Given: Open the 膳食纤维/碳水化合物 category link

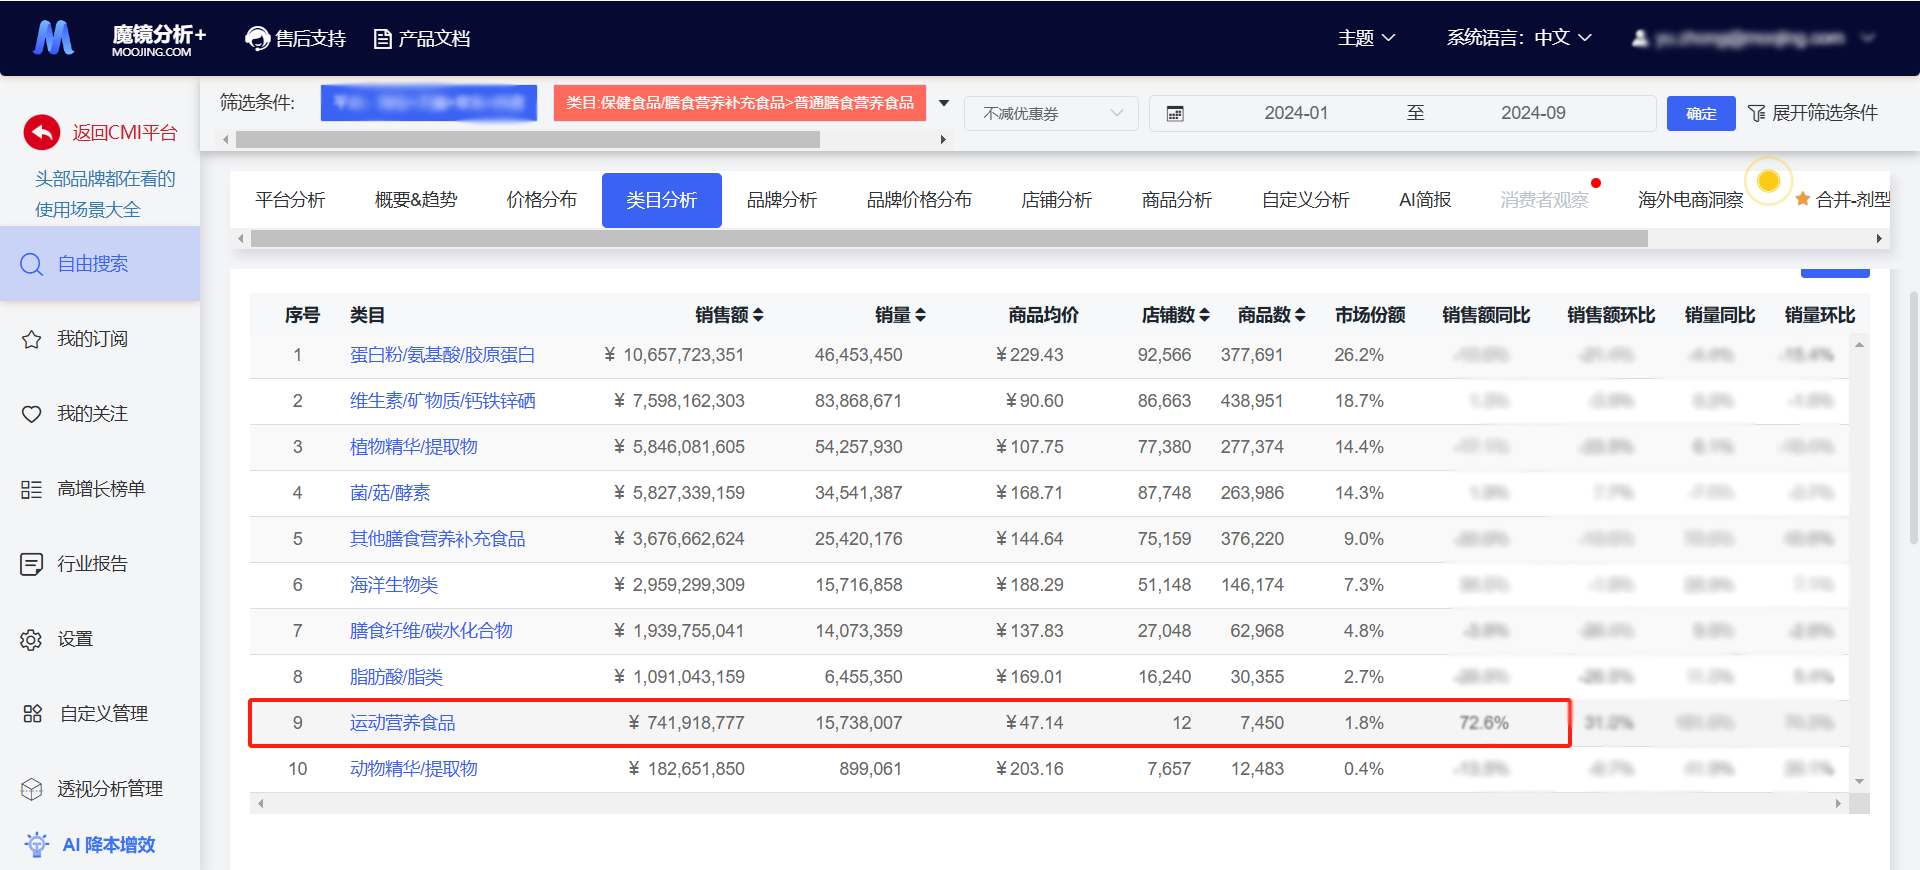Looking at the screenshot, I should point(431,631).
